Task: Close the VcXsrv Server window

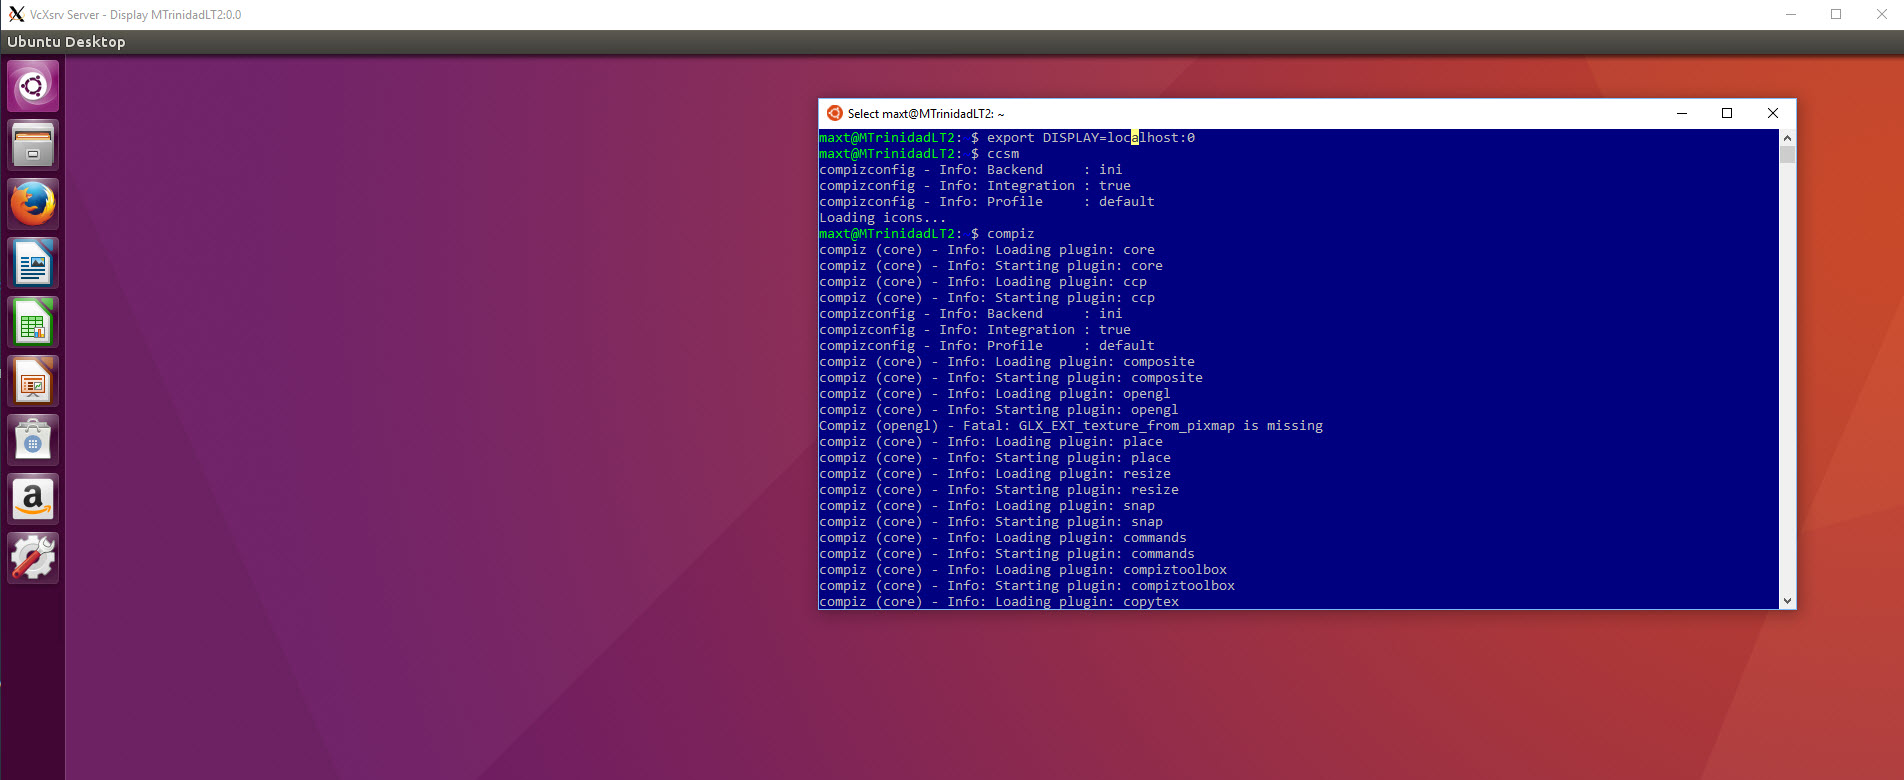Action: (1881, 14)
